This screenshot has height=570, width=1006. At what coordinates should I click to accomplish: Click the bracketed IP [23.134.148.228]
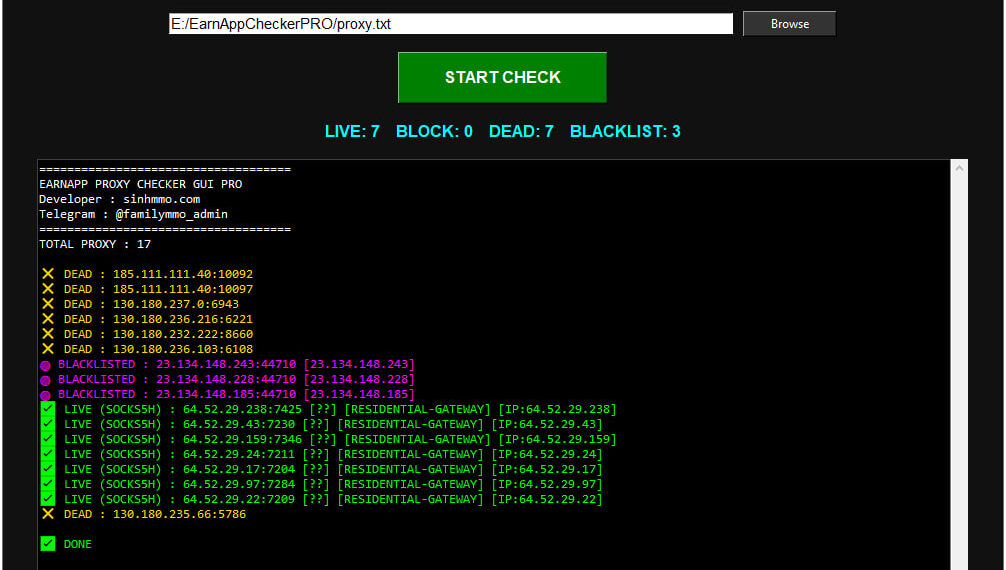(x=359, y=379)
